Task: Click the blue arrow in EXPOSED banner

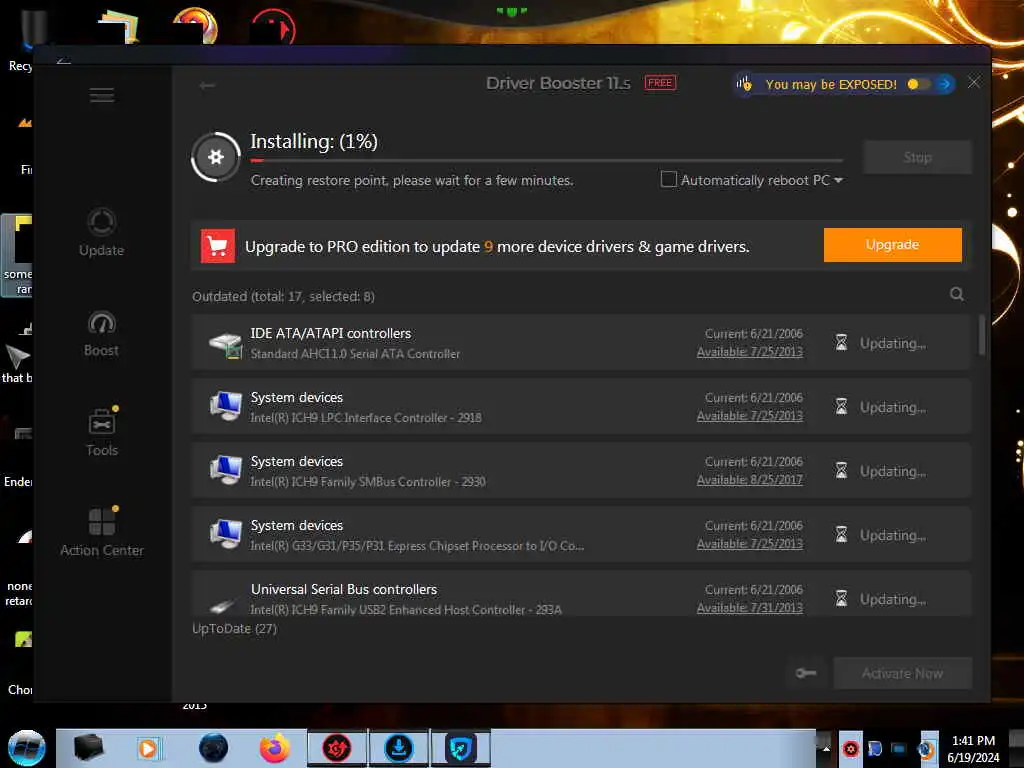Action: [944, 84]
